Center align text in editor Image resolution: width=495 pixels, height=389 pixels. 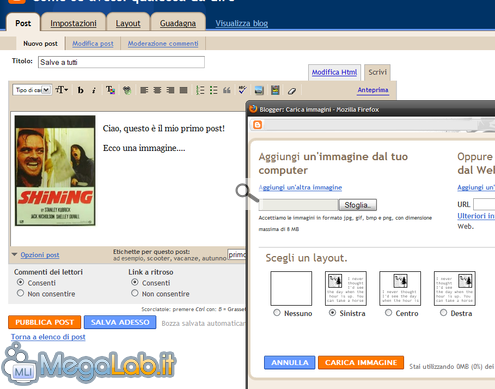(157, 90)
